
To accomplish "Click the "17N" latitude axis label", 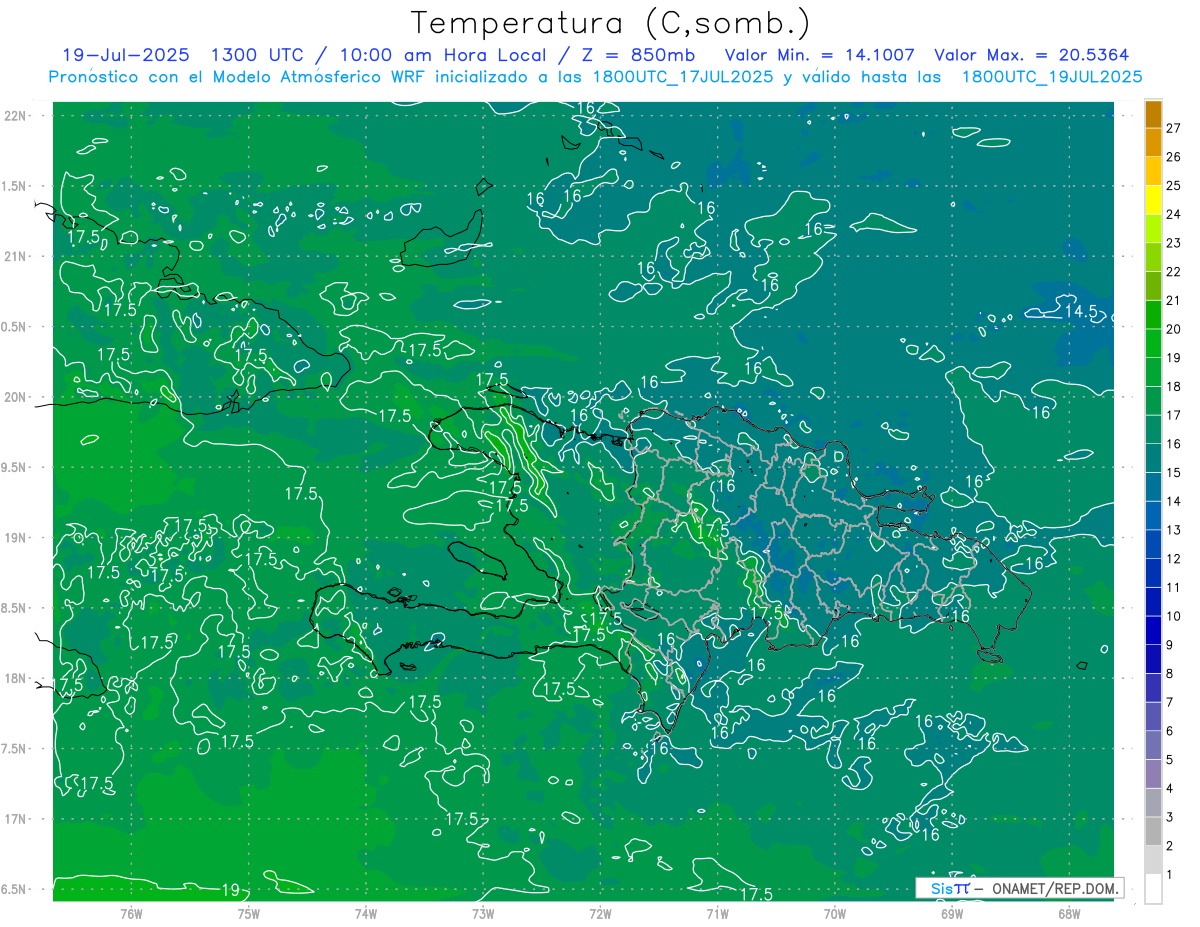I will pyautogui.click(x=16, y=819).
